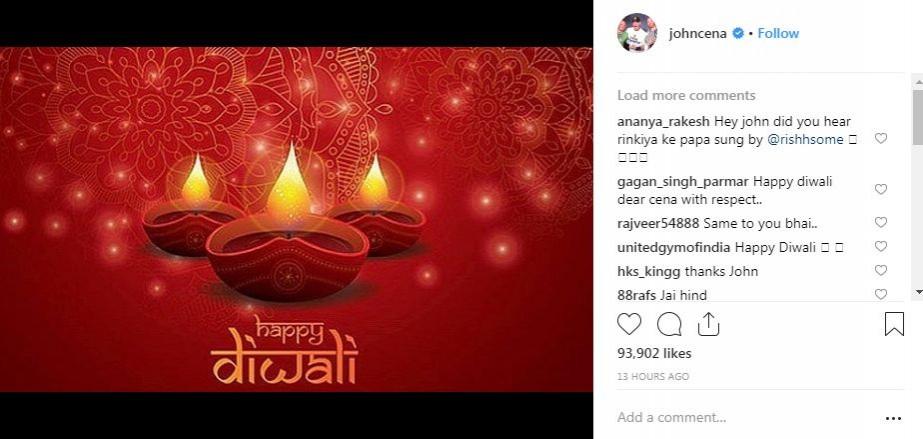Like ananya_rakesh's comment
Image resolution: width=923 pixels, height=439 pixels.
881,139
